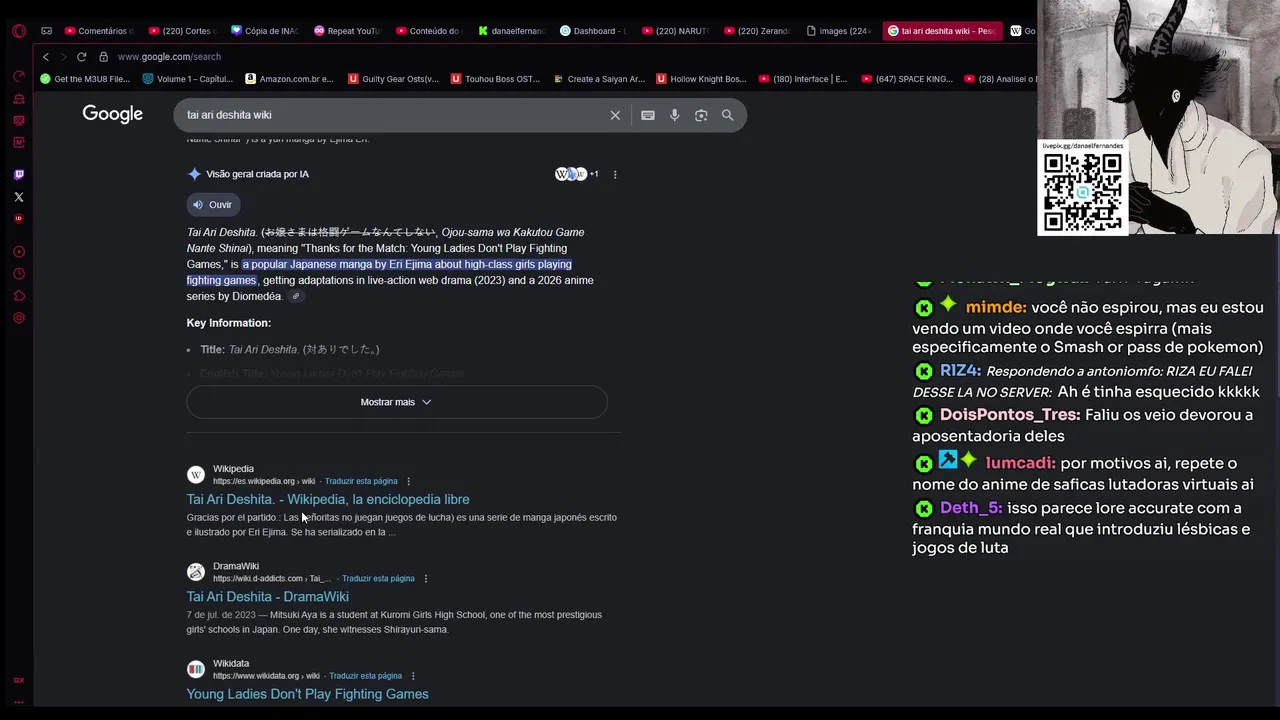Open the Guilty Gear Osts bookmark
Image resolution: width=1280 pixels, height=720 pixels.
393,79
